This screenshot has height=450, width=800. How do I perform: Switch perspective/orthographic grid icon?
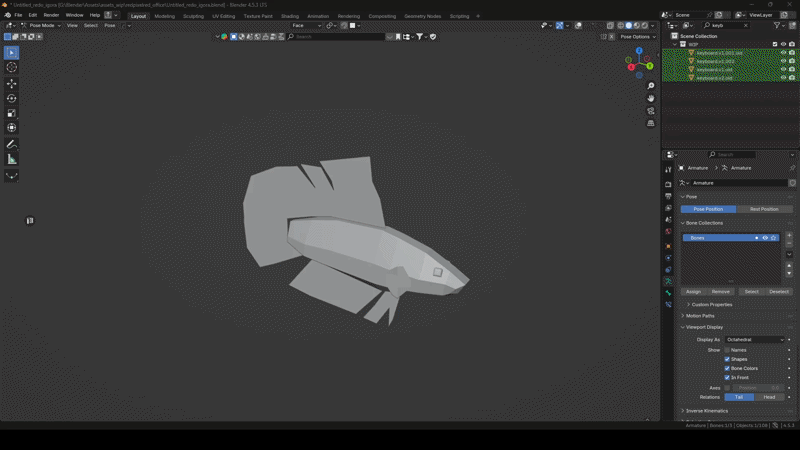(x=651, y=124)
